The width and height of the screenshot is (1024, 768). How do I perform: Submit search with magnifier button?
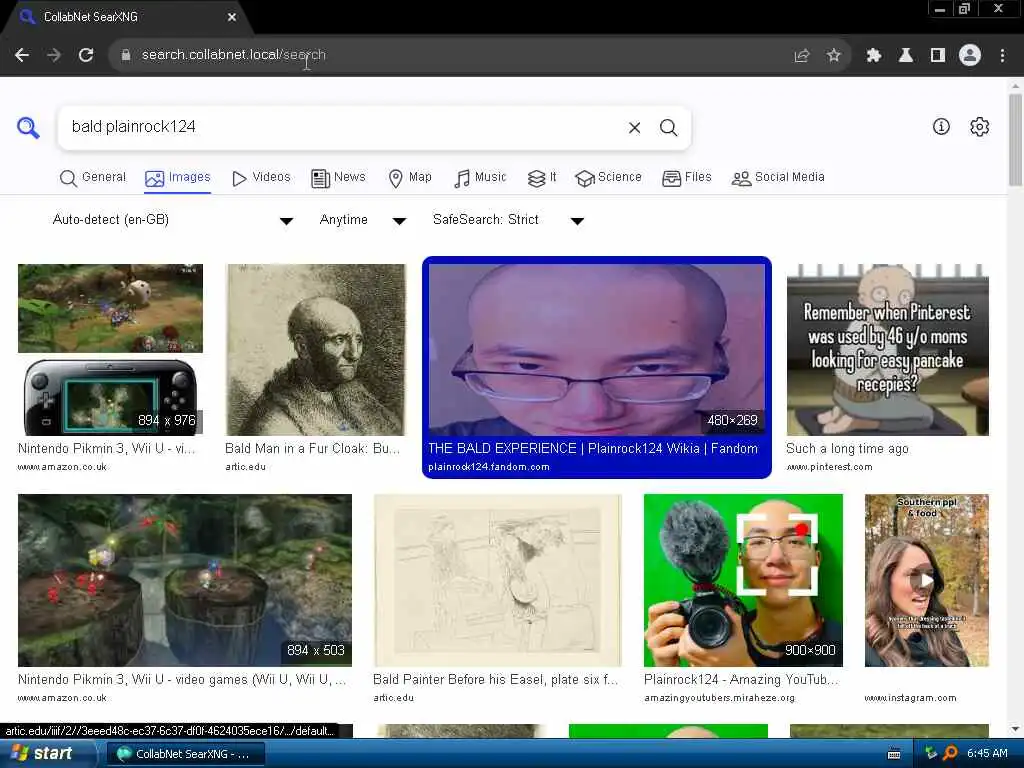[x=668, y=127]
